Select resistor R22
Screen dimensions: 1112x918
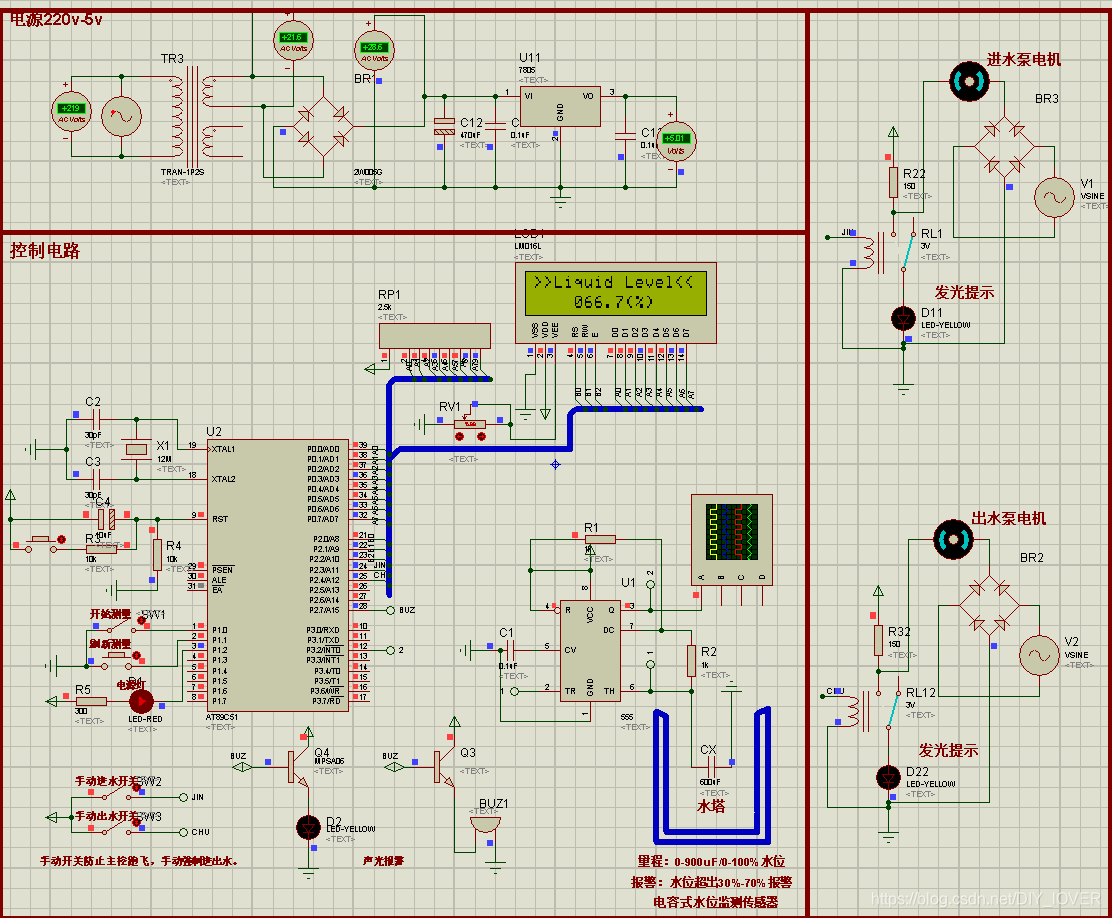click(894, 182)
